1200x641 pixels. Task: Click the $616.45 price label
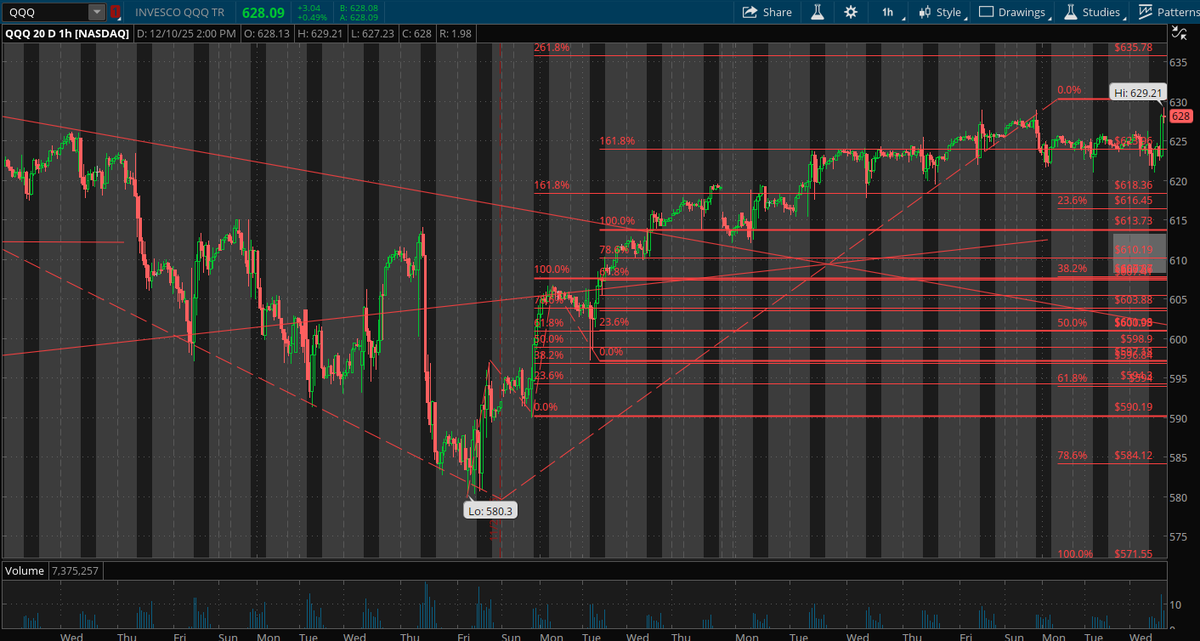(x=1134, y=200)
